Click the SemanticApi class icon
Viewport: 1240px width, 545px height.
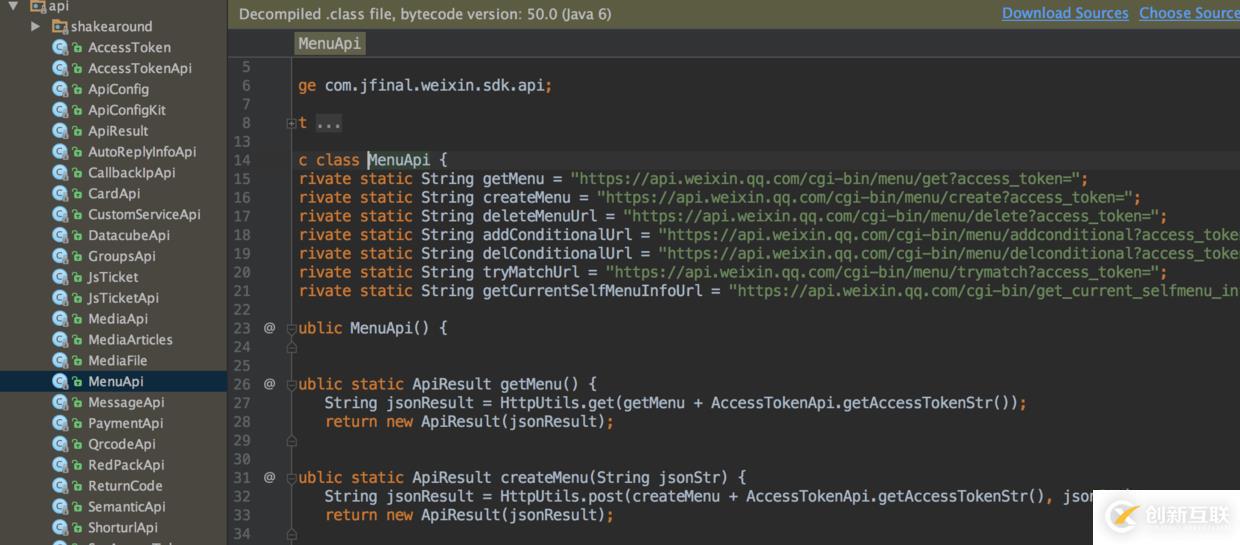[x=60, y=507]
